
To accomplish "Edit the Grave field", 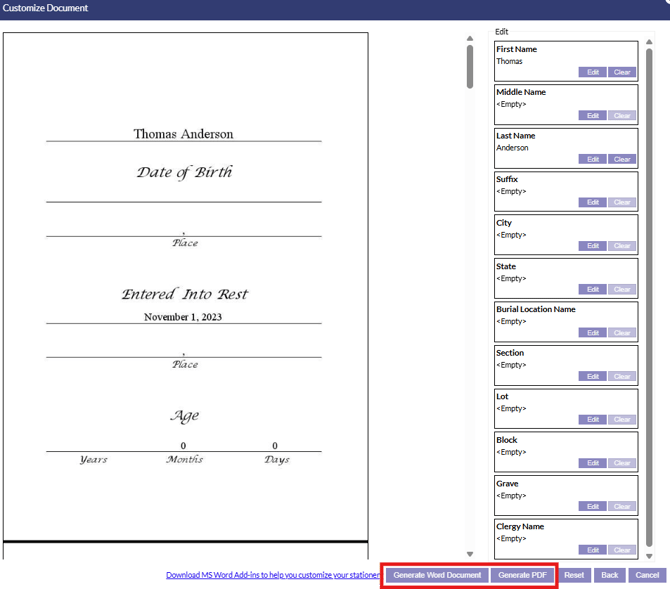I will point(592,507).
